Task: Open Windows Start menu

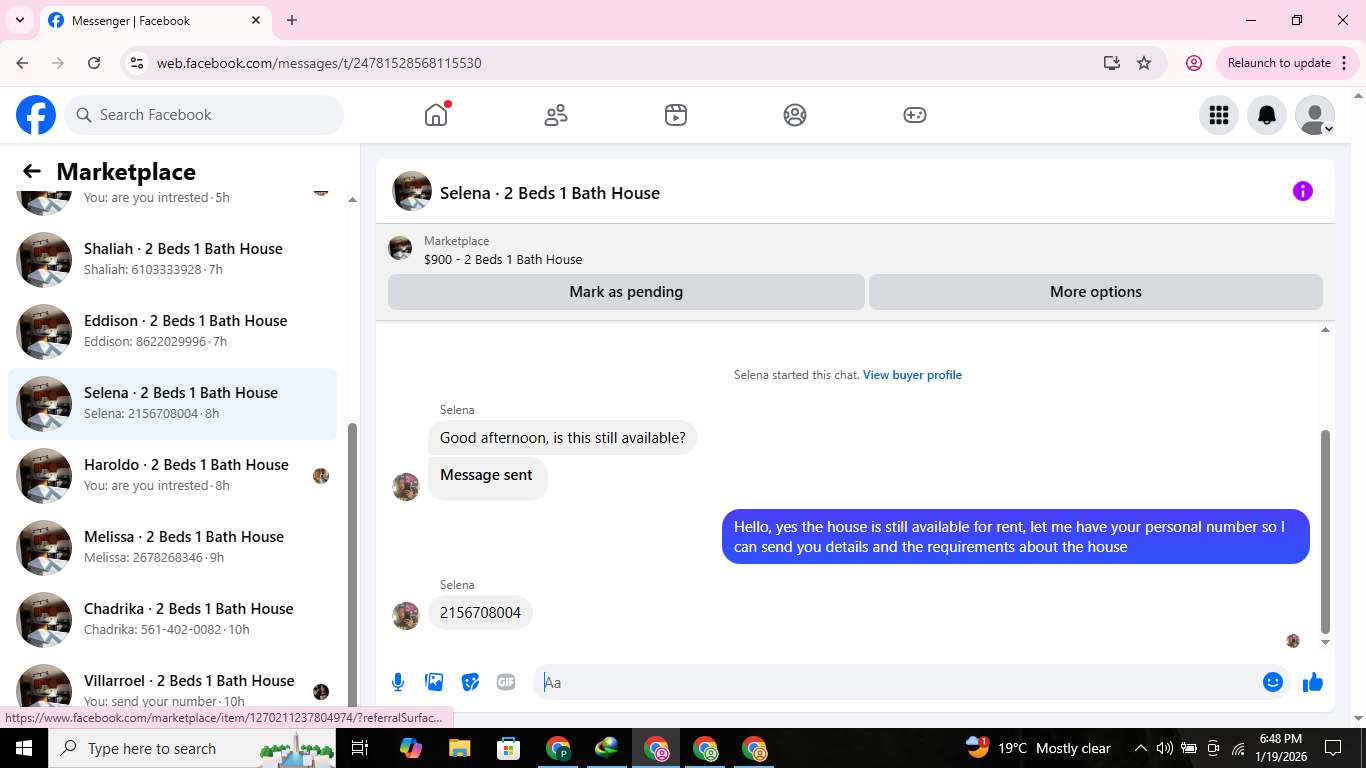Action: click(x=23, y=748)
